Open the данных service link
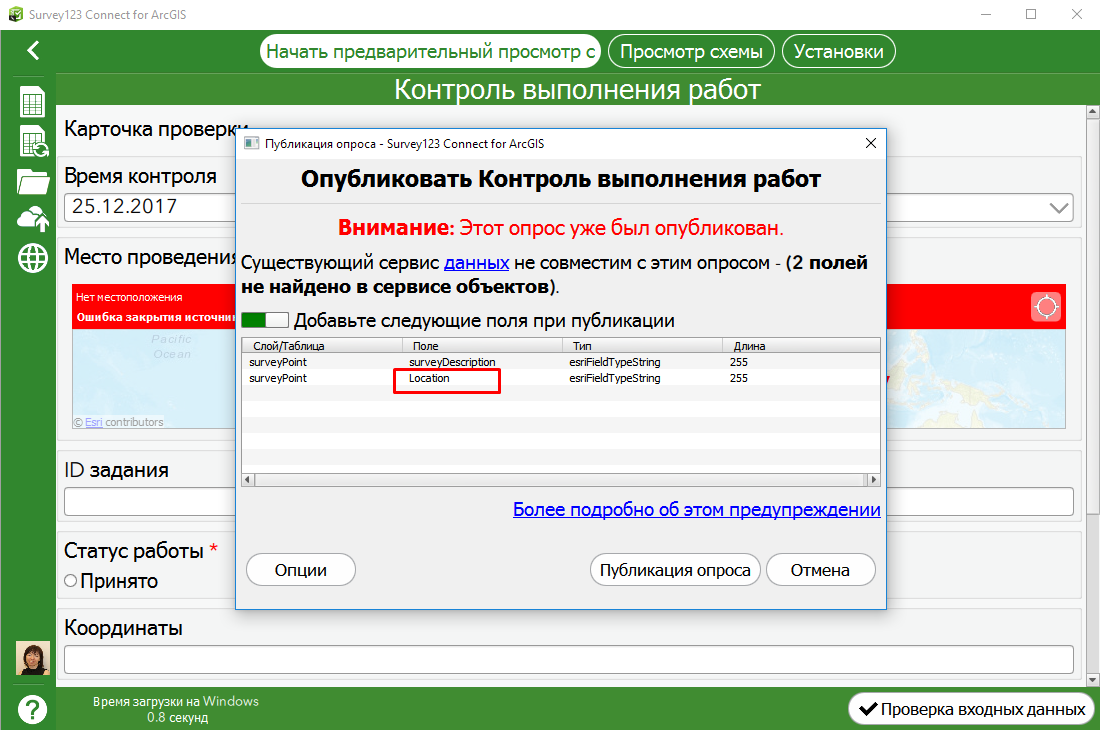Viewport: 1100px width, 730px height. tap(476, 263)
